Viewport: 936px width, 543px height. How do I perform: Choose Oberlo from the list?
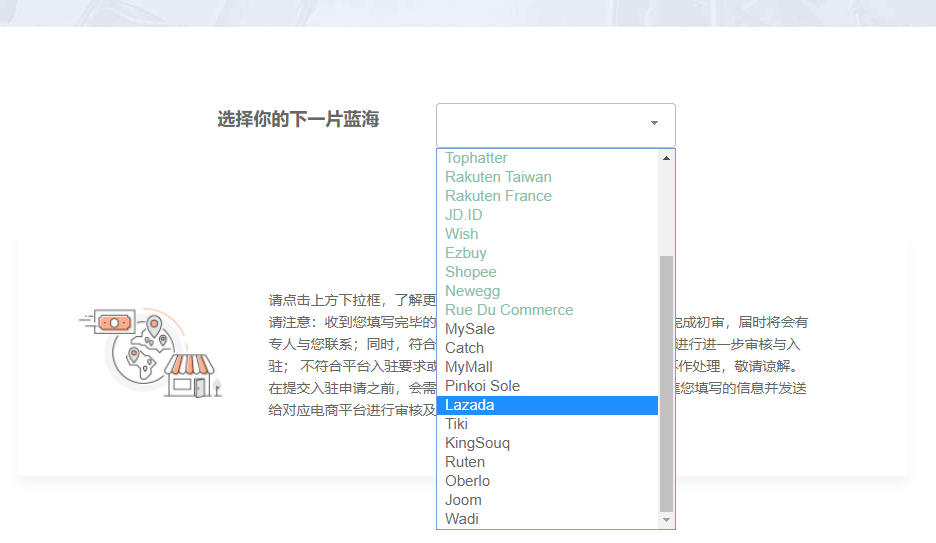pos(547,481)
